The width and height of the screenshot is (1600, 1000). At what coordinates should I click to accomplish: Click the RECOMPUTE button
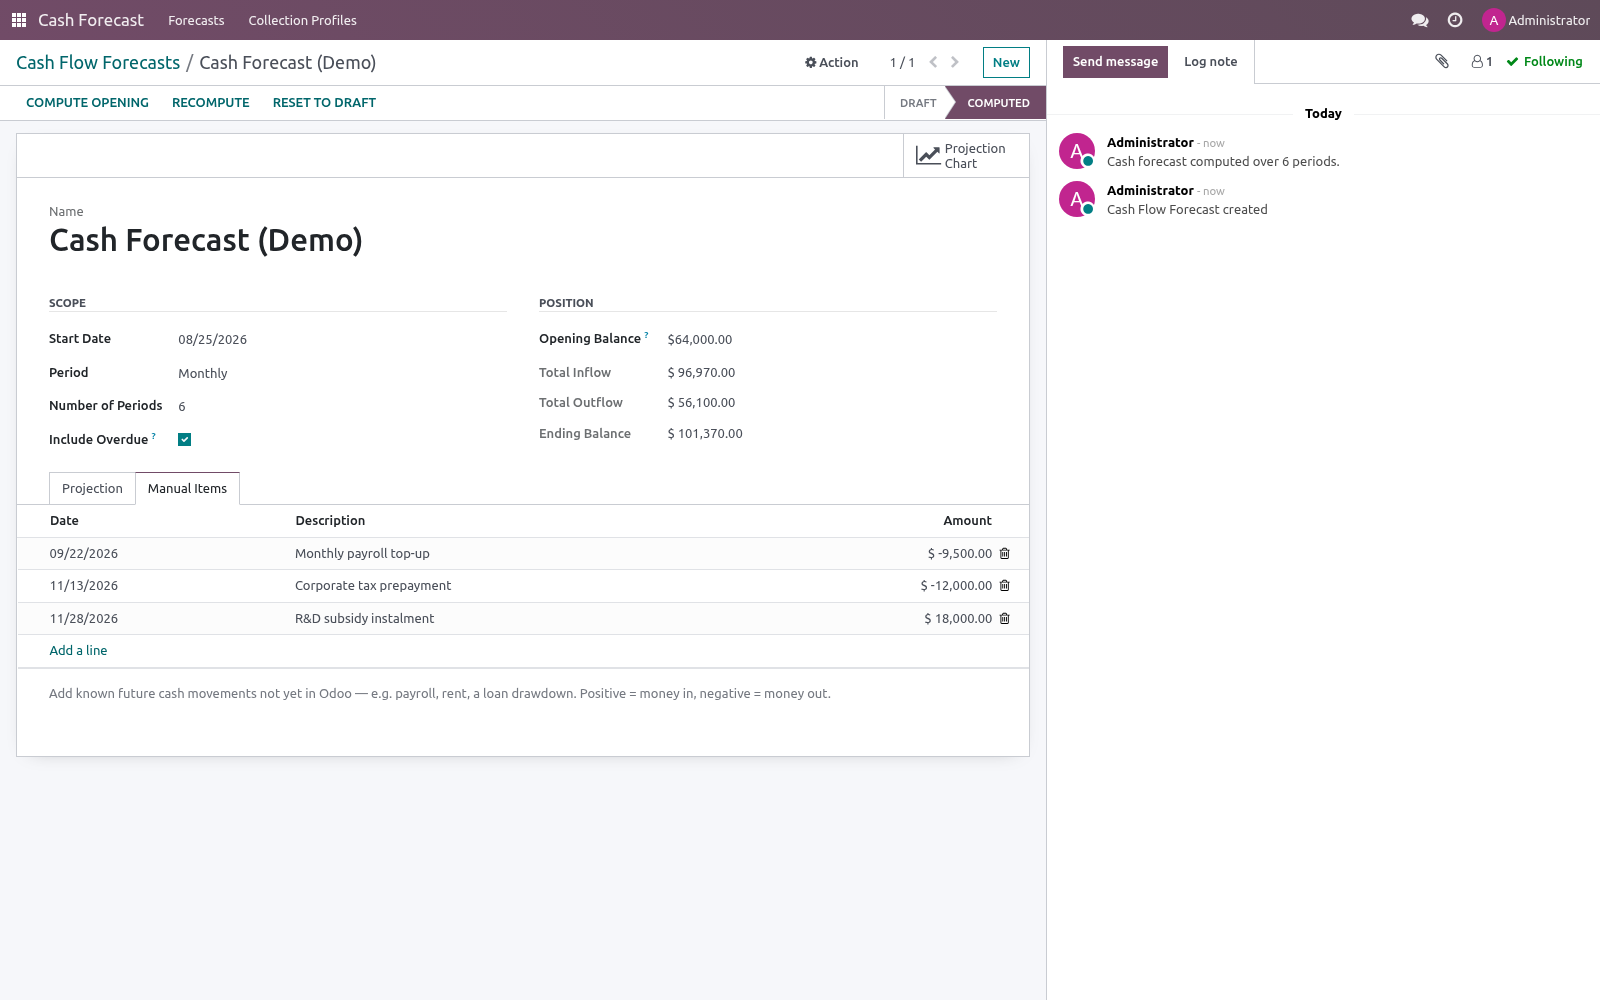(x=211, y=103)
